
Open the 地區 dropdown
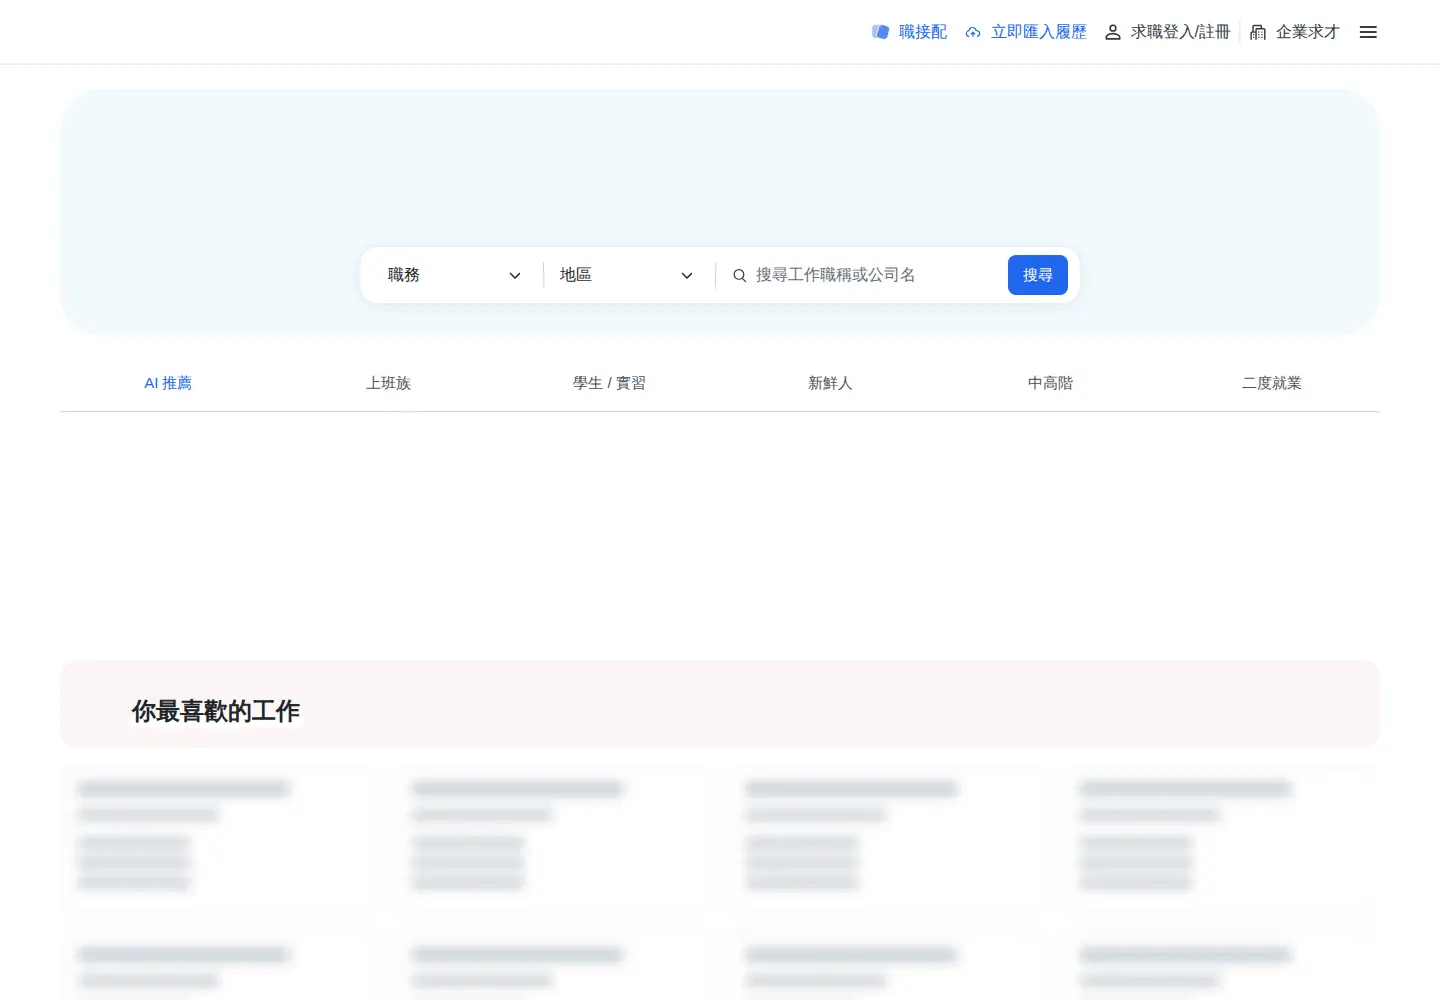[x=627, y=275]
